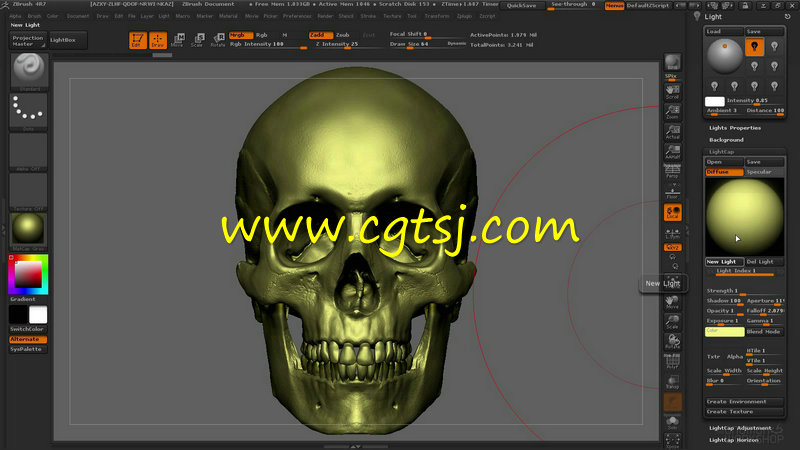This screenshot has height=450, width=800.
Task: Toggle the first active light bulb
Action: pyautogui.click(x=754, y=47)
